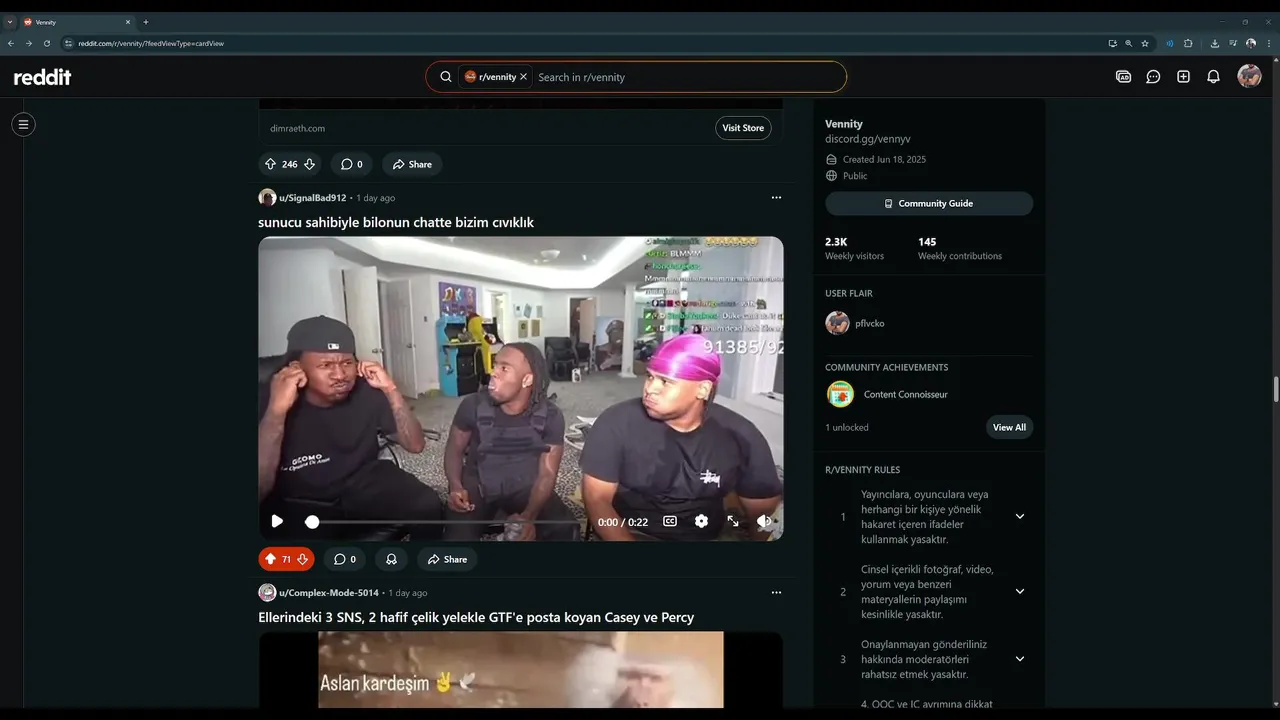Open the notifications bell
The height and width of the screenshot is (720, 1280).
(x=1213, y=77)
